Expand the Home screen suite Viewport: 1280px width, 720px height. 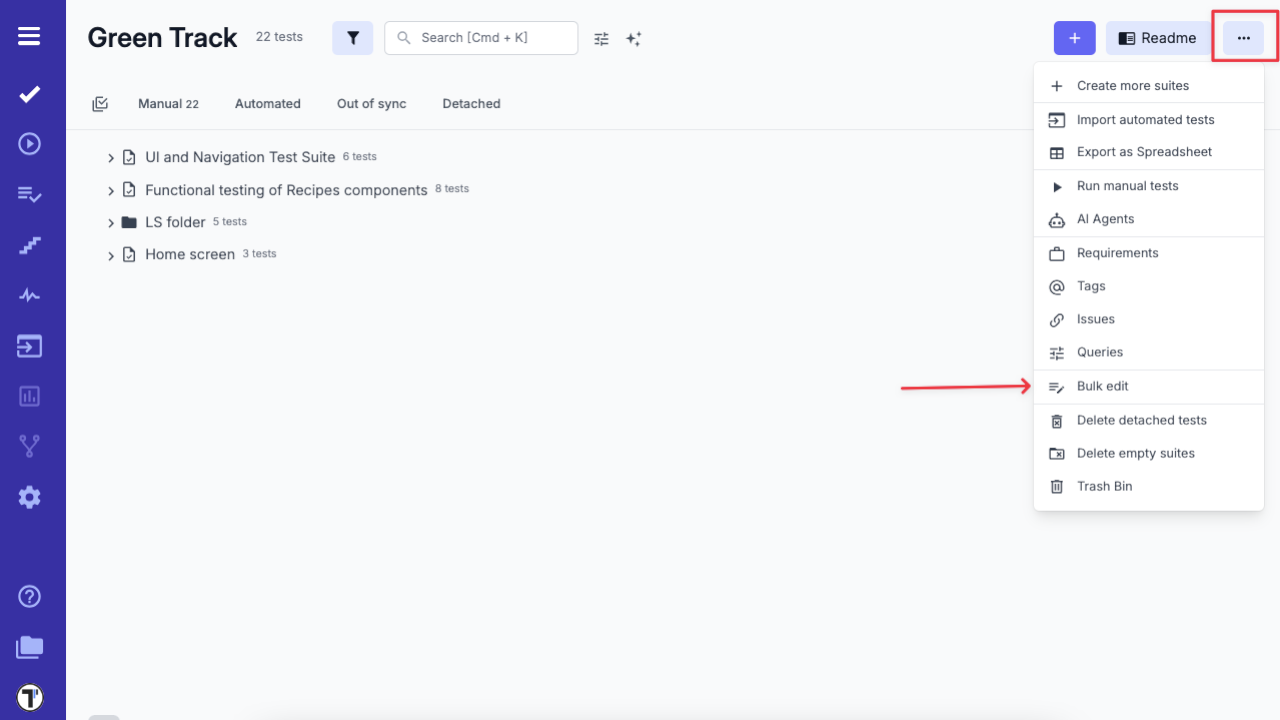(x=110, y=254)
